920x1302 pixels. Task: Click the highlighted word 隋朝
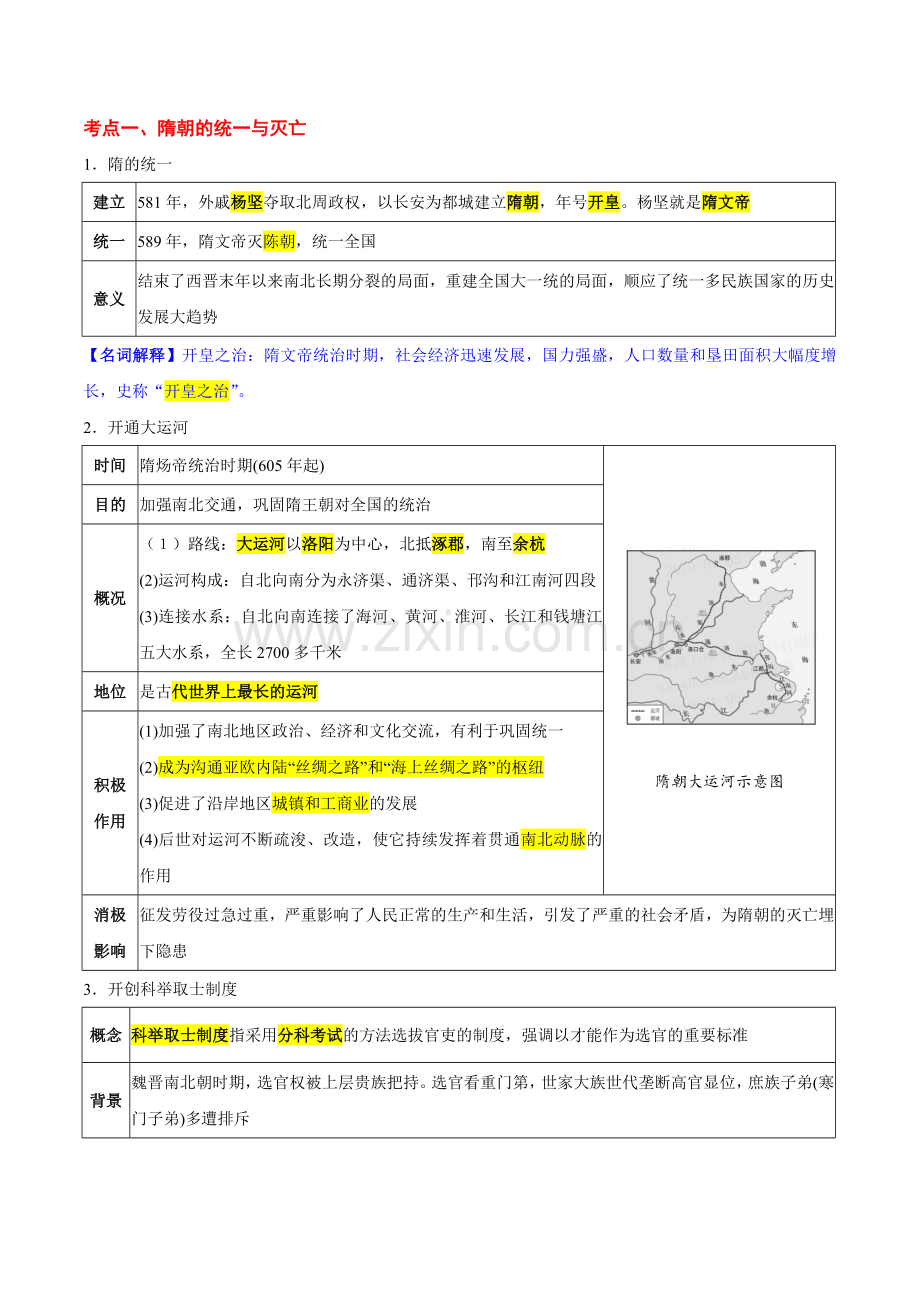coord(523,202)
